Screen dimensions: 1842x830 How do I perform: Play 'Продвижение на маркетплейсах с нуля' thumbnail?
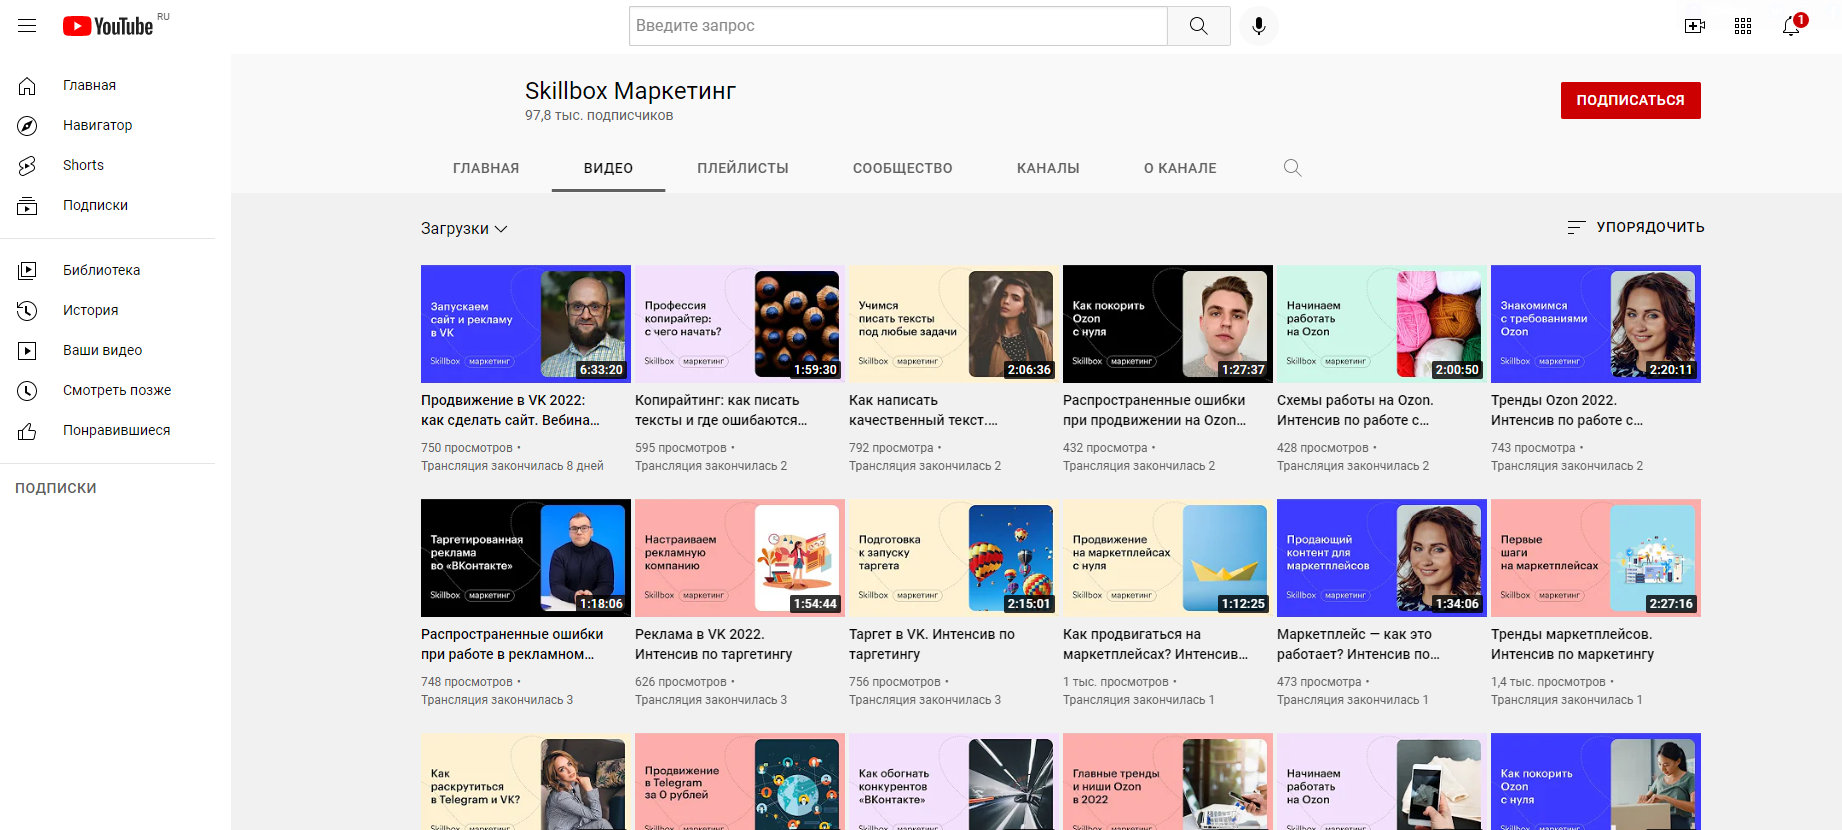[x=1168, y=558]
